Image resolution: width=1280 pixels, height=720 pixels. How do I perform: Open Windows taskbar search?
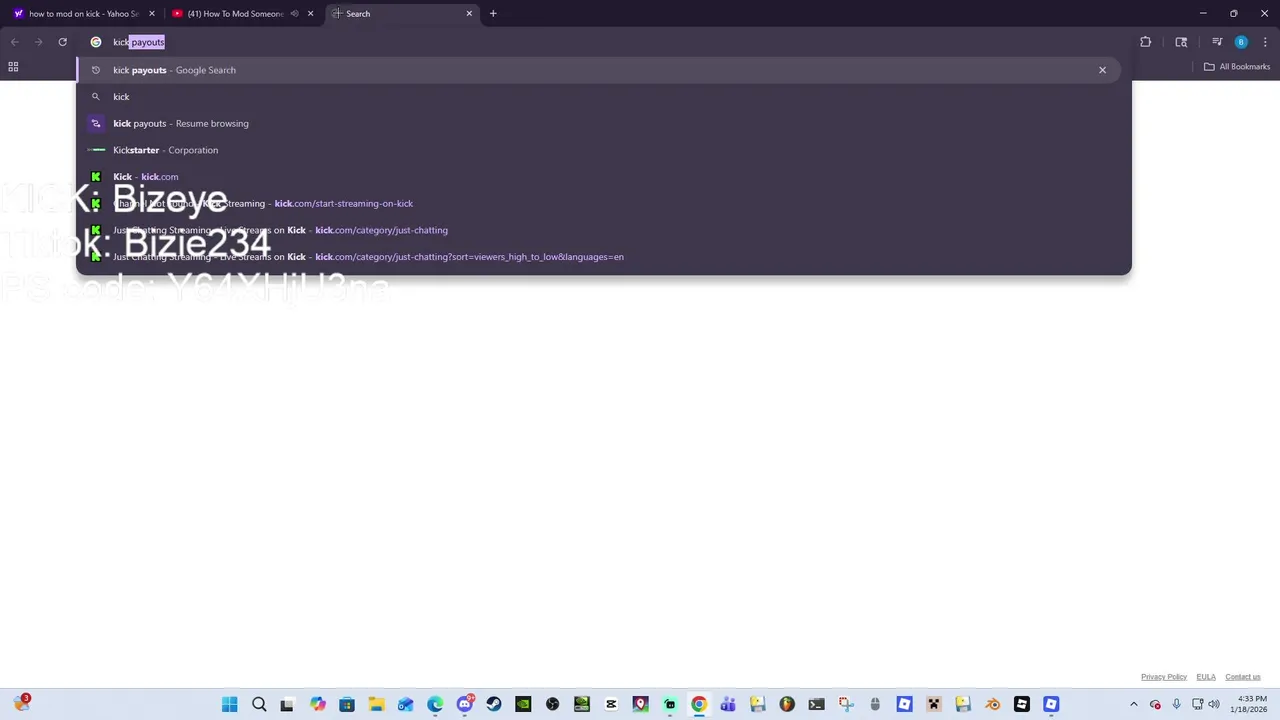click(x=259, y=705)
